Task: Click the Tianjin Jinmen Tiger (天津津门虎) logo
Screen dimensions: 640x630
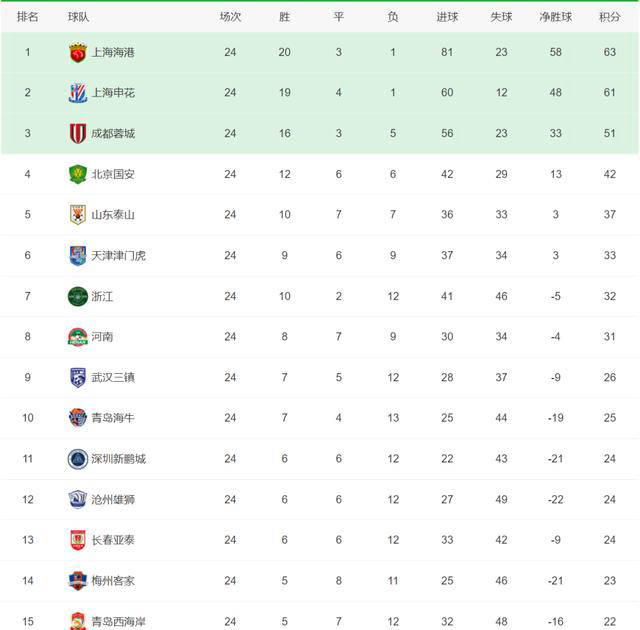Action: [x=78, y=255]
